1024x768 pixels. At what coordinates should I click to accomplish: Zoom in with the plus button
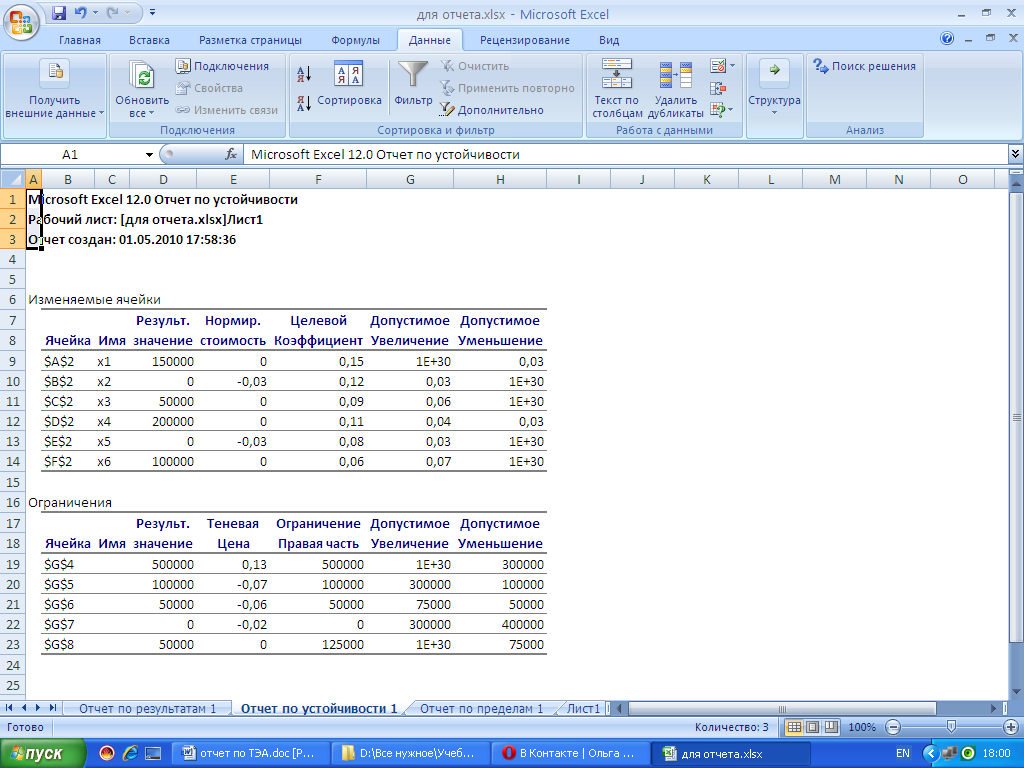click(x=1010, y=727)
